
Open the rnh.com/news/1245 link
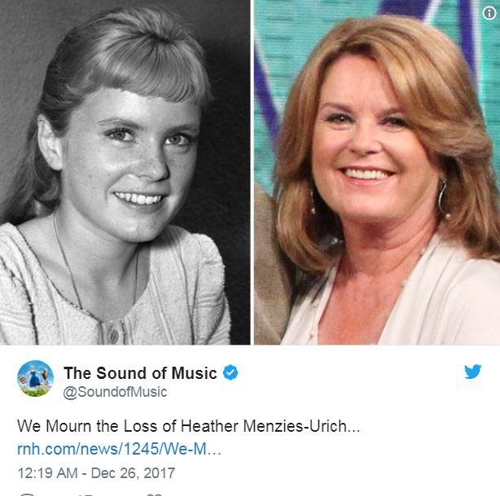[x=119, y=449]
